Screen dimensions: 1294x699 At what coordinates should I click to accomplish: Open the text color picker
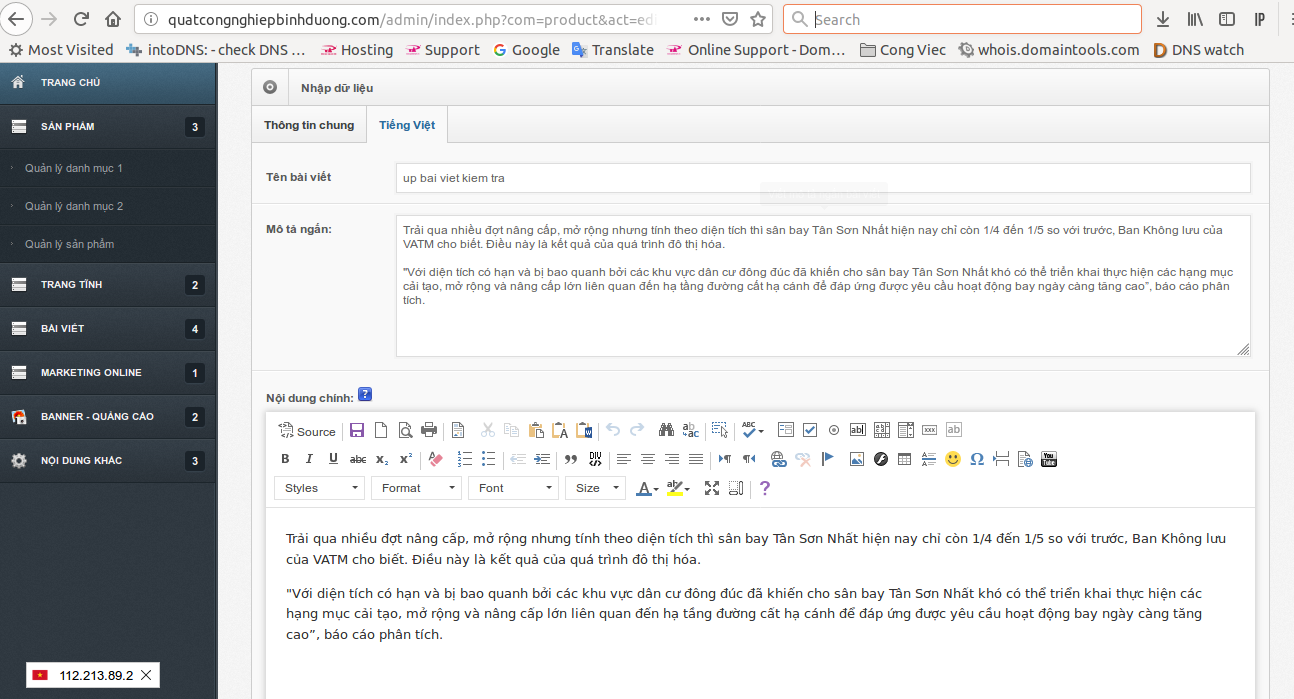(648, 488)
